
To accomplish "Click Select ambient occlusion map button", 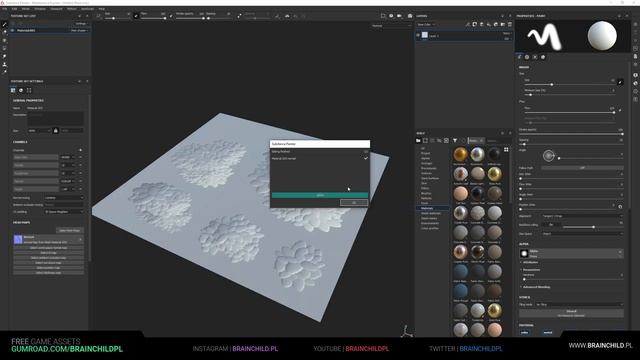I will point(49,258).
